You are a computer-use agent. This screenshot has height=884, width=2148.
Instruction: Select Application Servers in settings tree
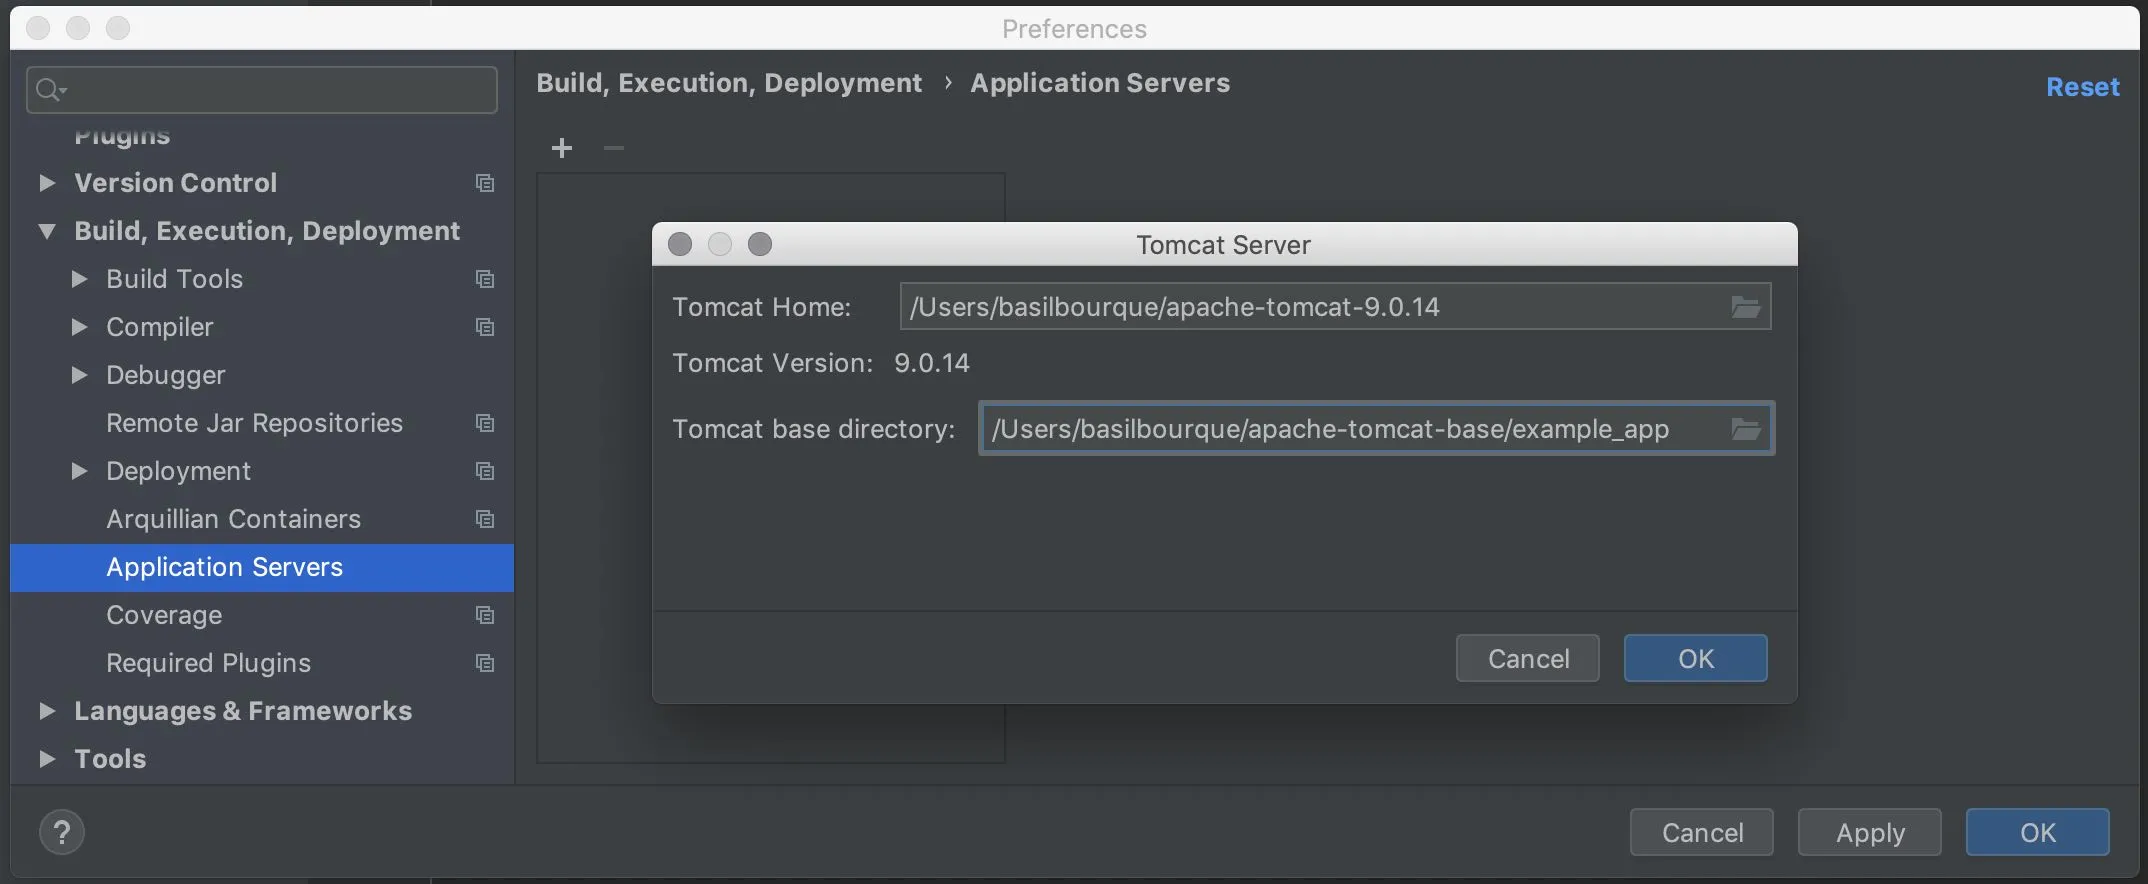(262, 567)
